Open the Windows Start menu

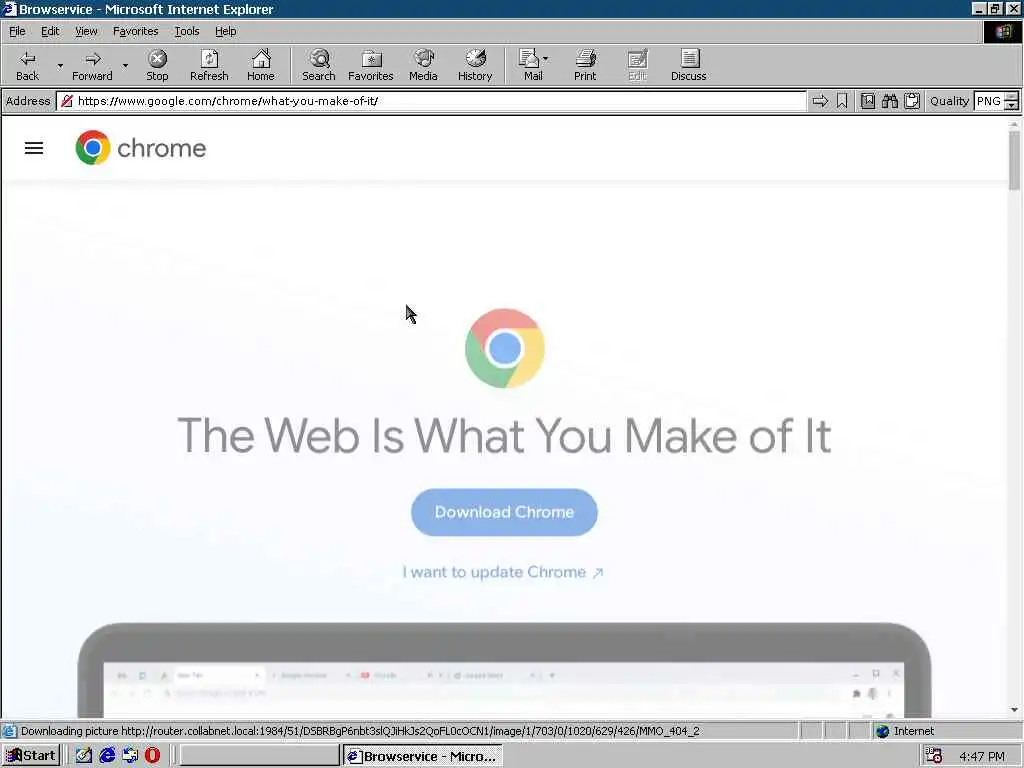click(x=31, y=756)
